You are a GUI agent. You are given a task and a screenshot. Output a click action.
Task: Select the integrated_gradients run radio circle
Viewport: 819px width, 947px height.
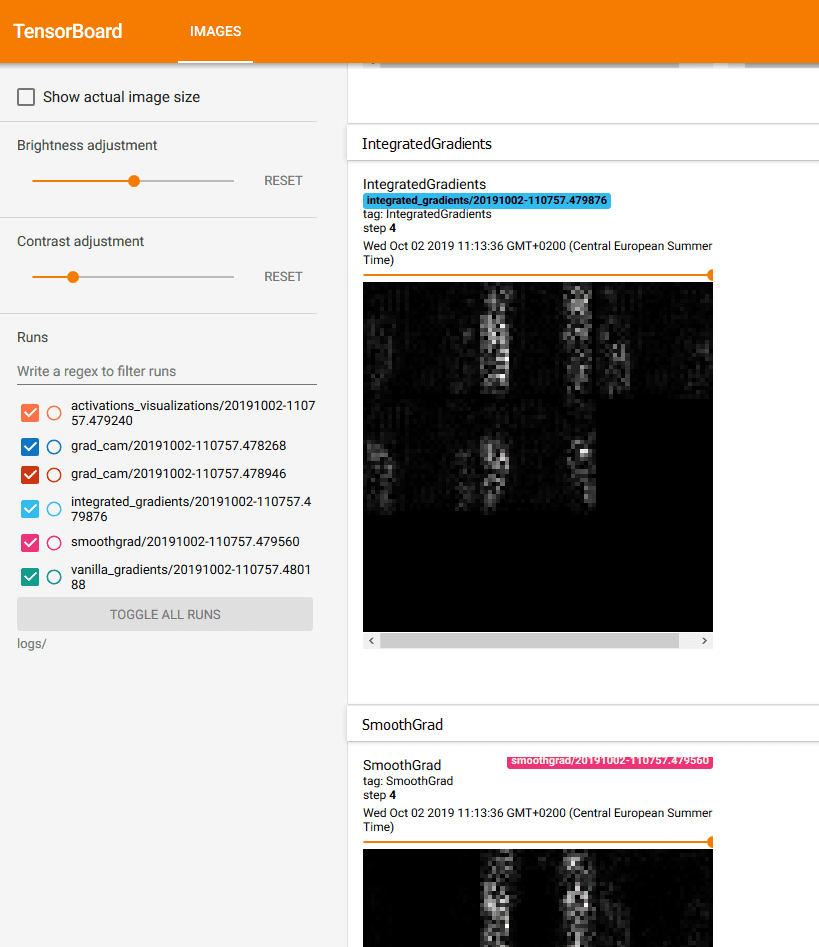pyautogui.click(x=54, y=509)
